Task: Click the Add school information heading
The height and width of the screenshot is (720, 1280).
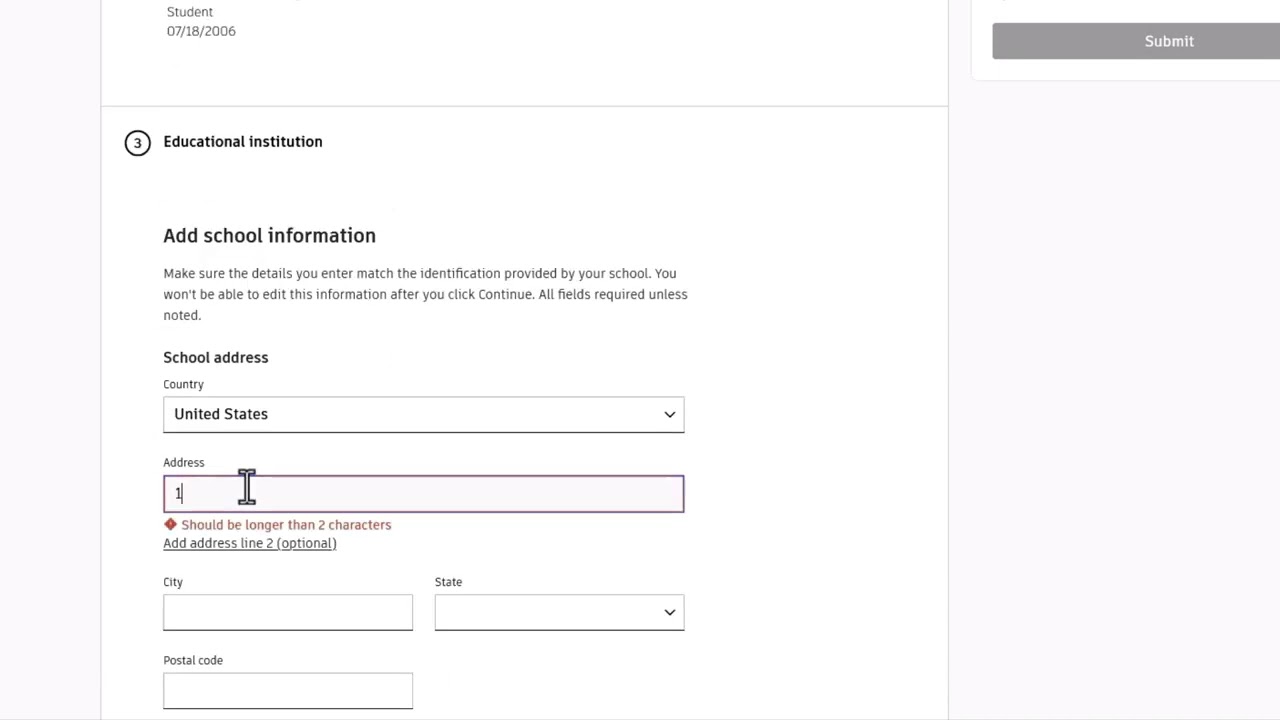Action: 269,236
